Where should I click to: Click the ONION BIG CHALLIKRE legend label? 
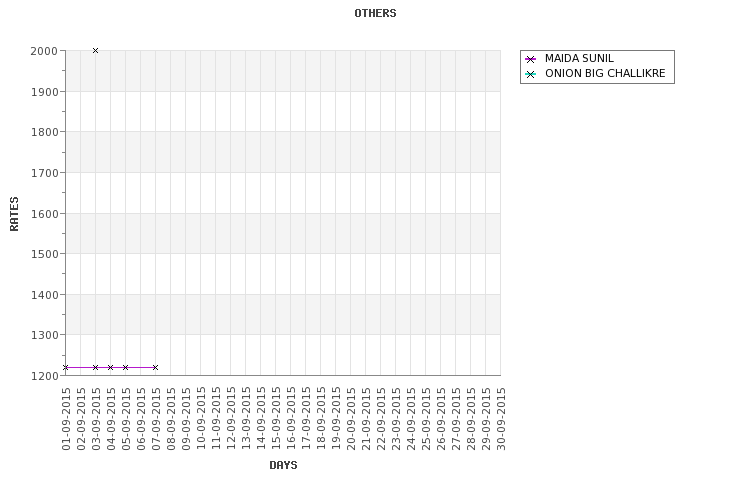(604, 74)
